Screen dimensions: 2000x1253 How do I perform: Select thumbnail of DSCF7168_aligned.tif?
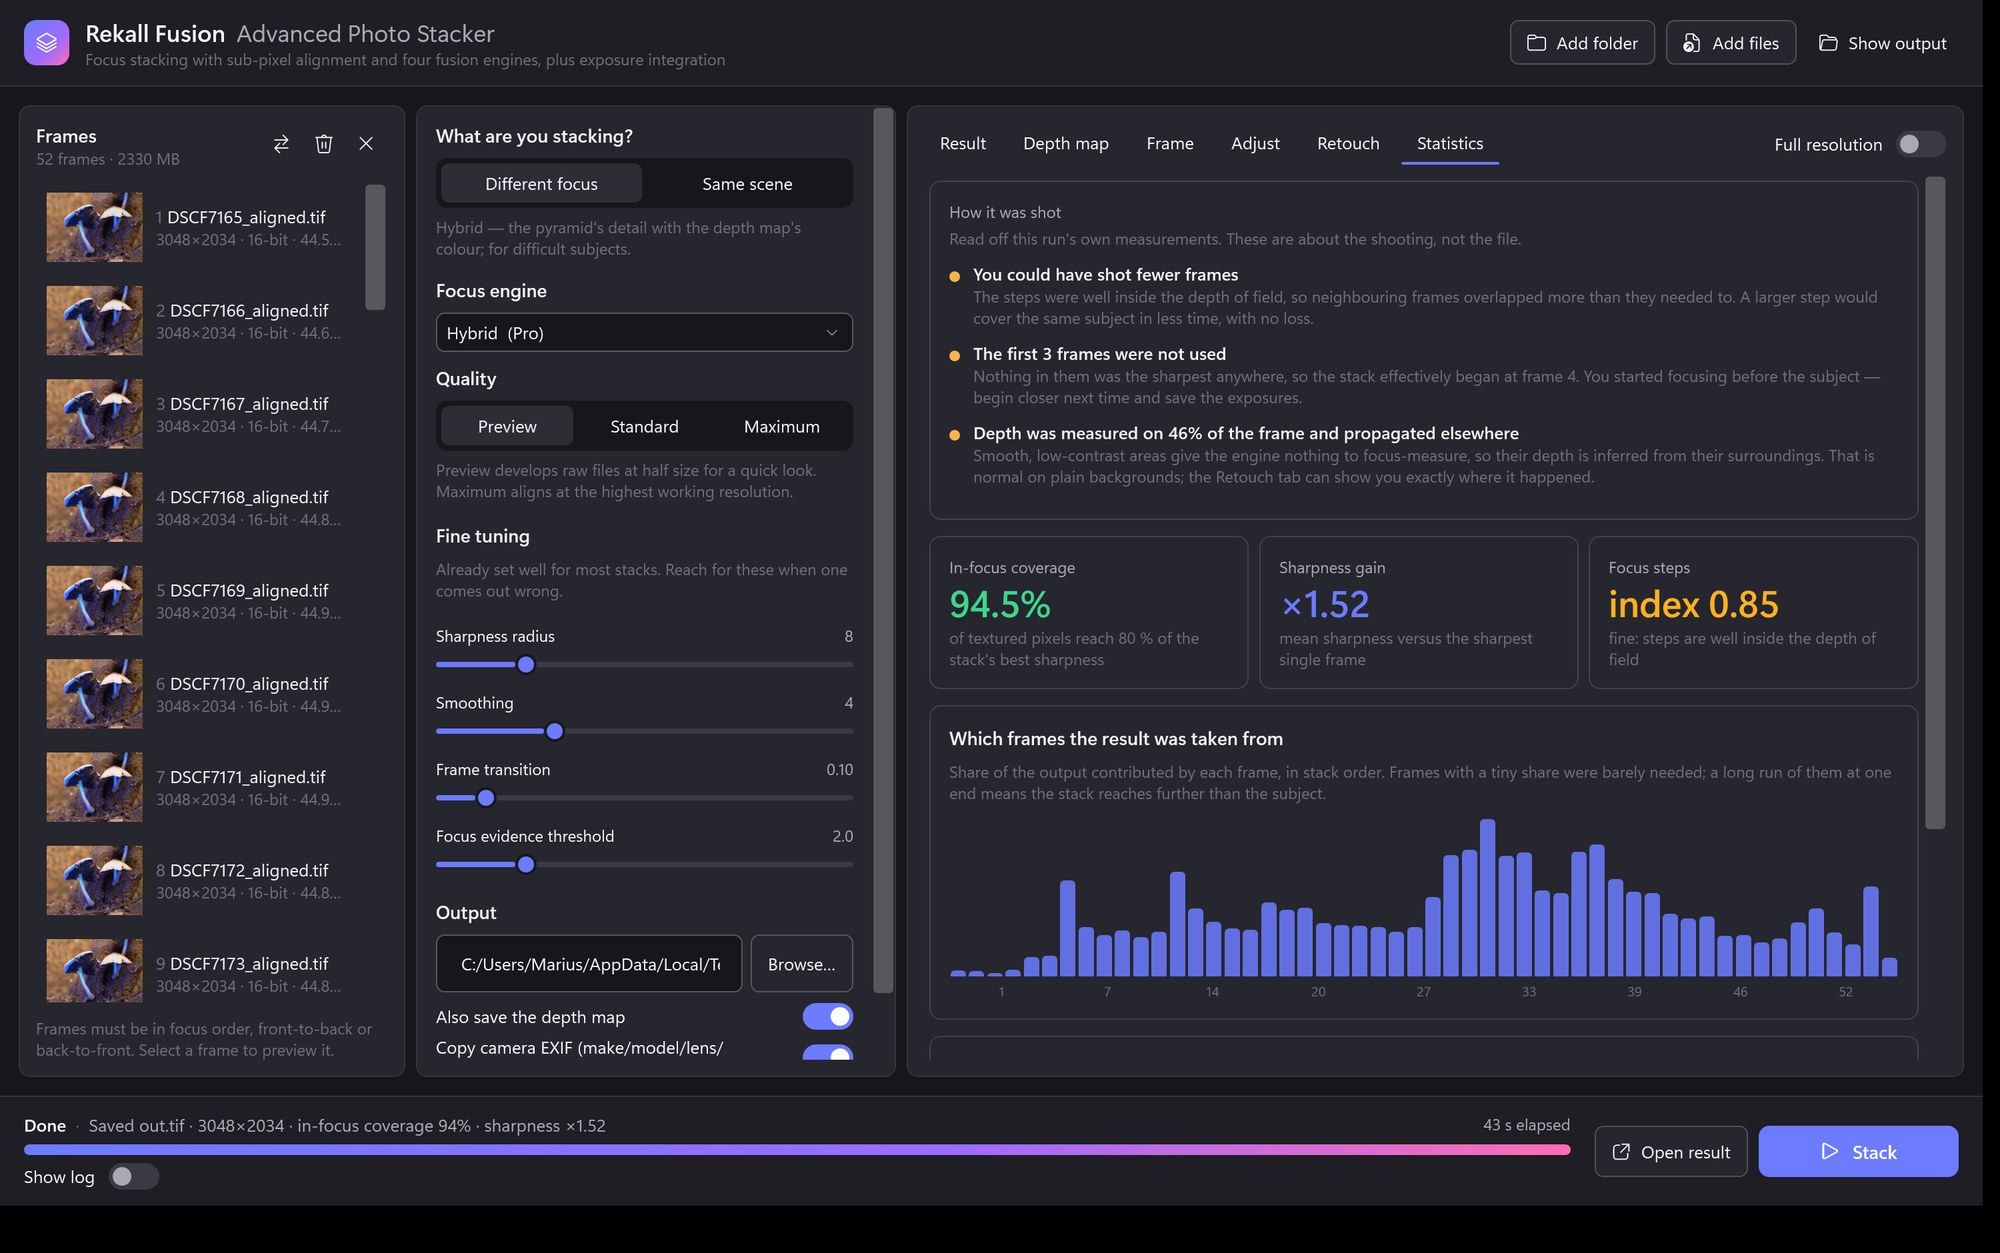pyautogui.click(x=94, y=507)
